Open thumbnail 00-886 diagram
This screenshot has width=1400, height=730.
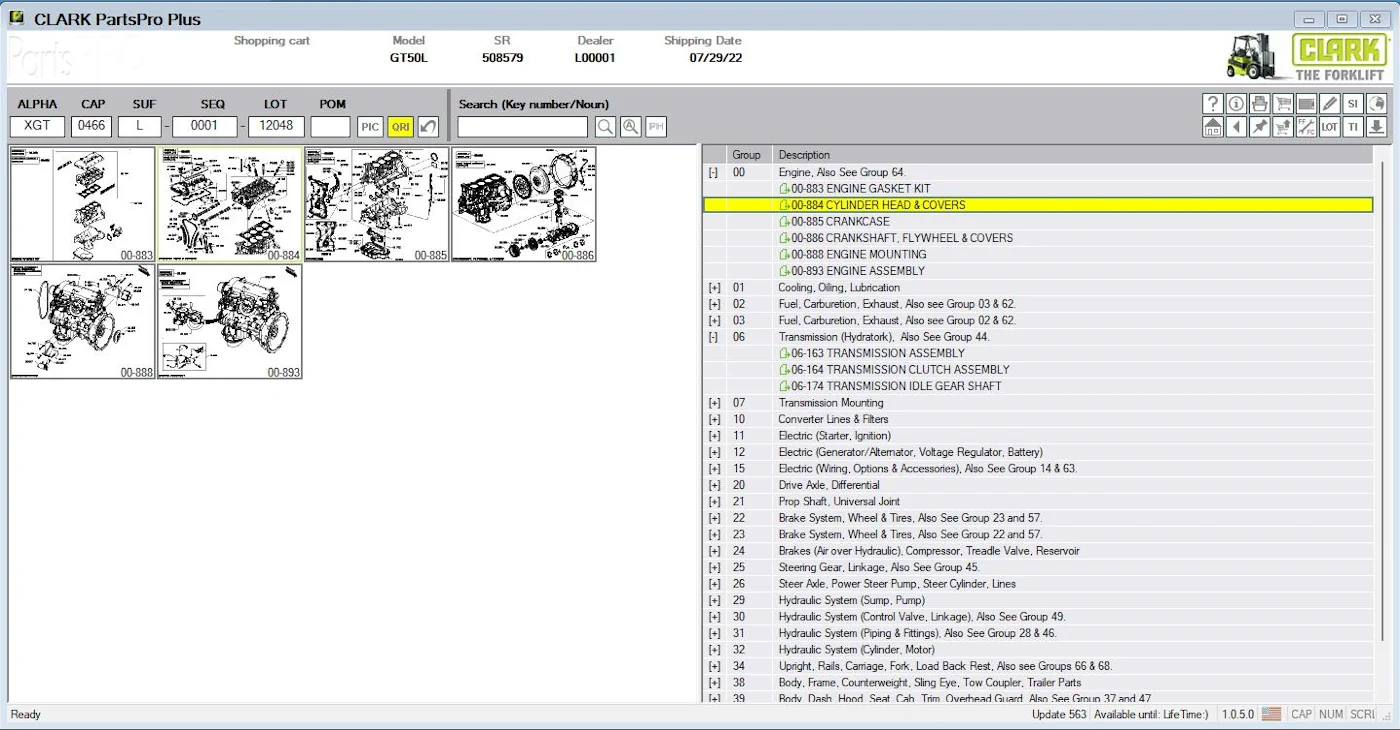[x=524, y=205]
